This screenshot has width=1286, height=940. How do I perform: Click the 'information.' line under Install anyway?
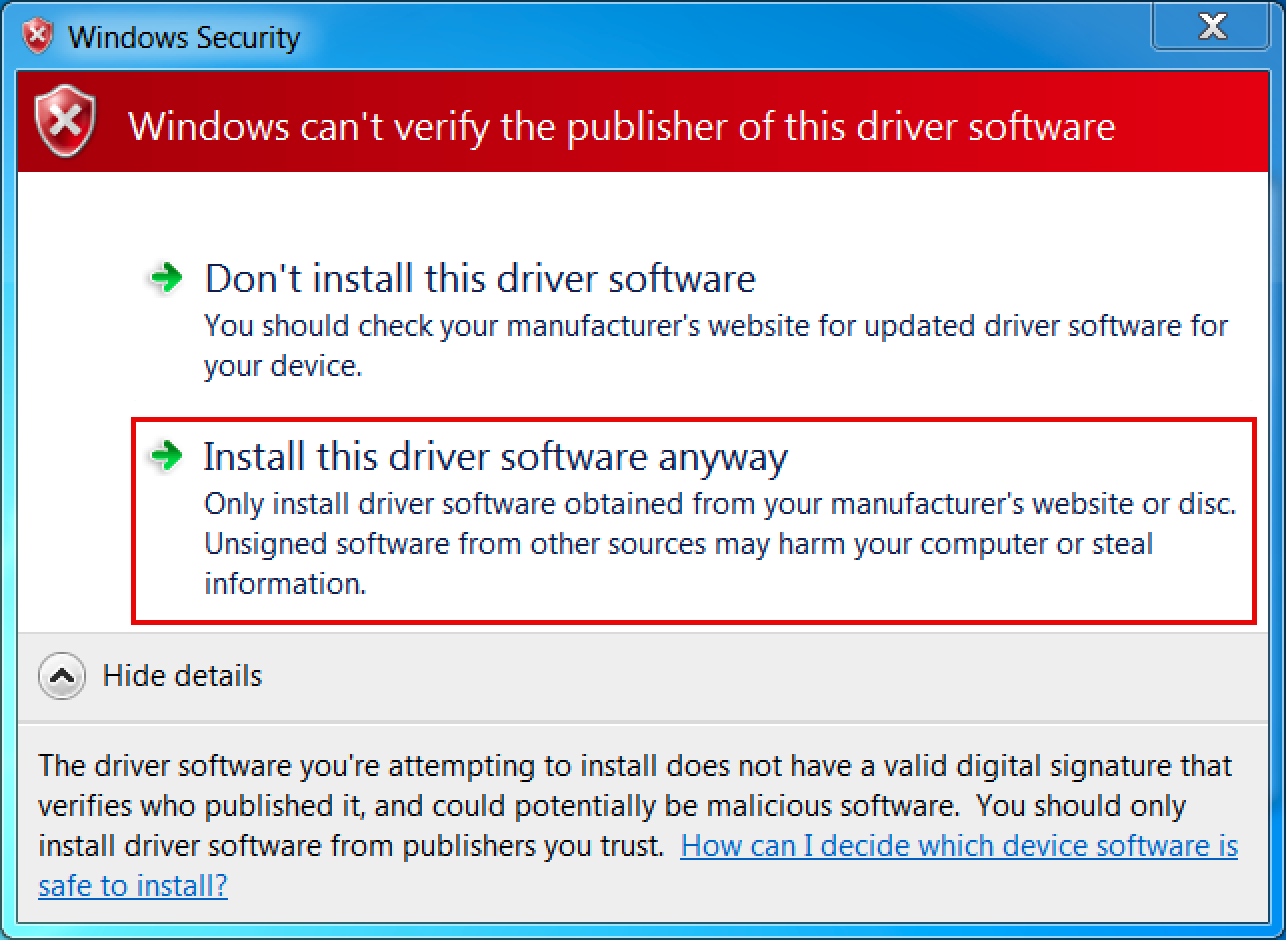click(285, 584)
